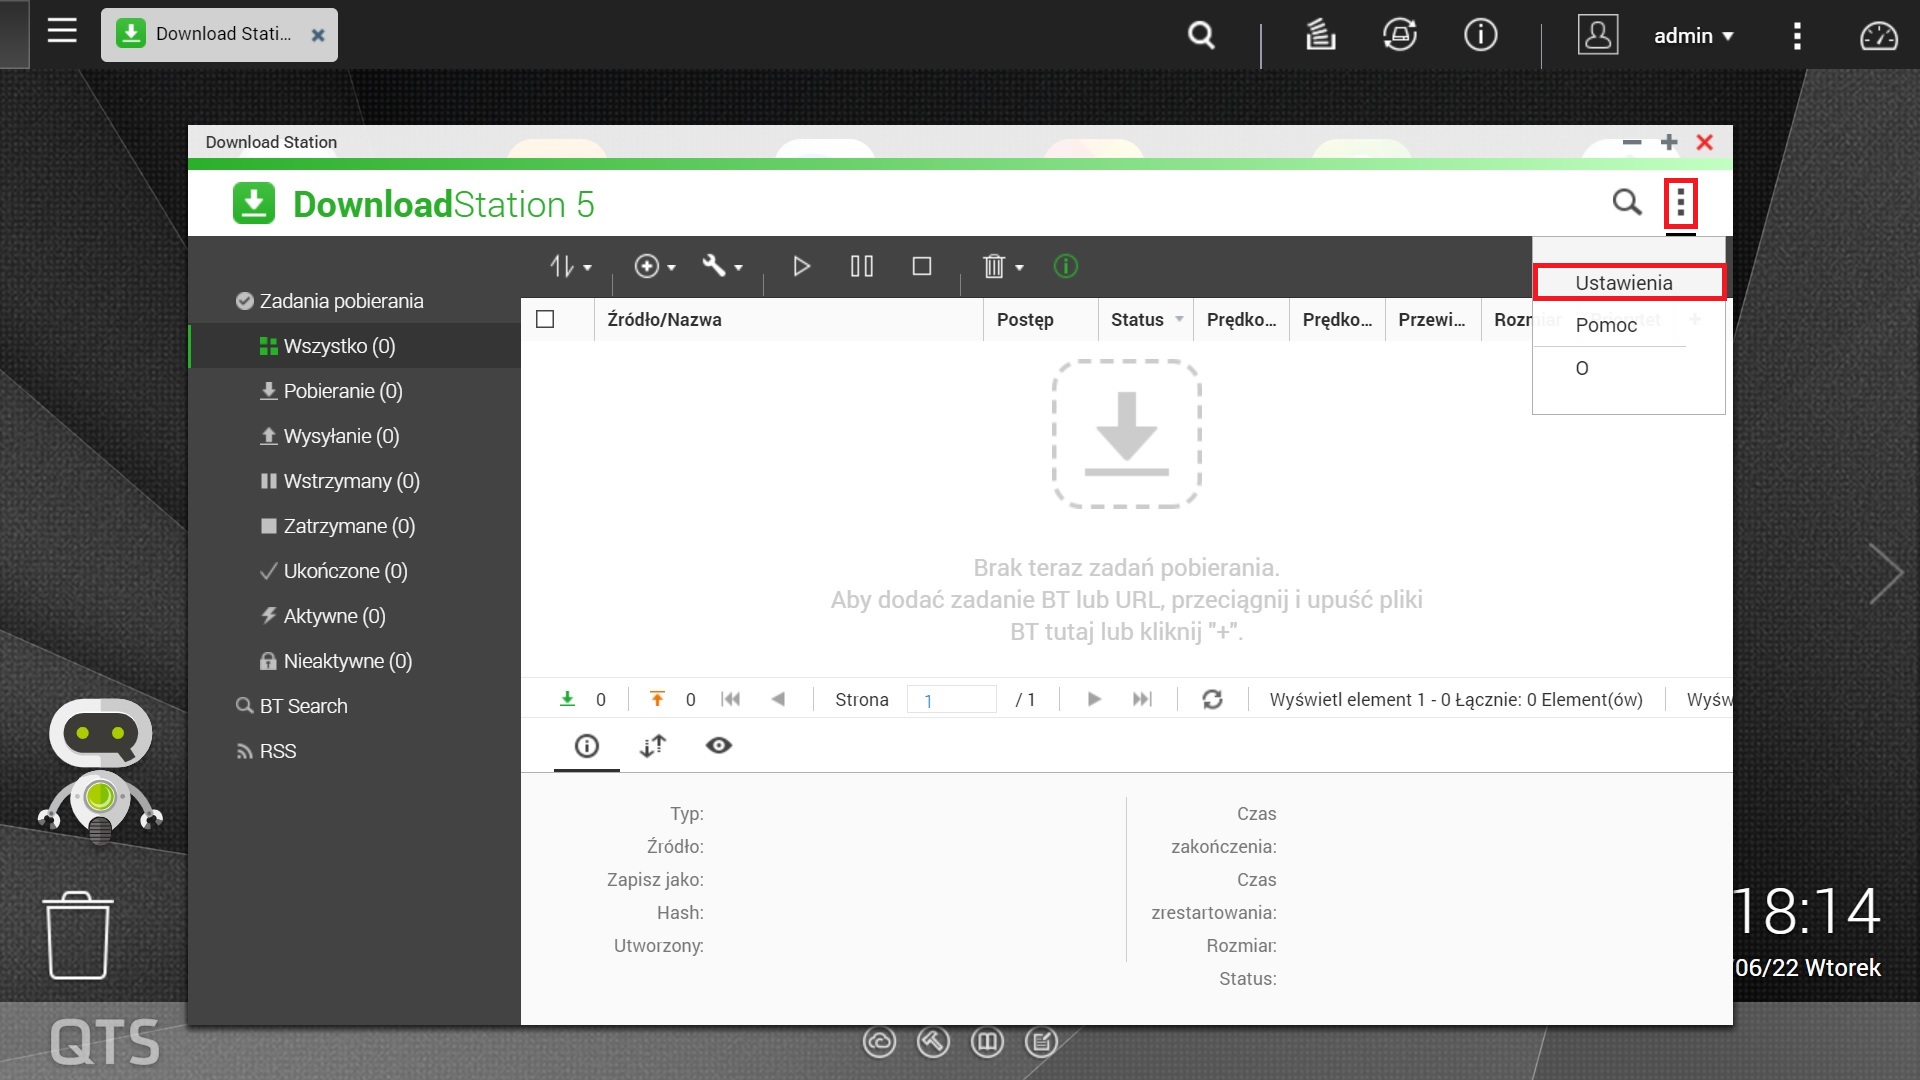Go to next page arrow

[x=1094, y=699]
